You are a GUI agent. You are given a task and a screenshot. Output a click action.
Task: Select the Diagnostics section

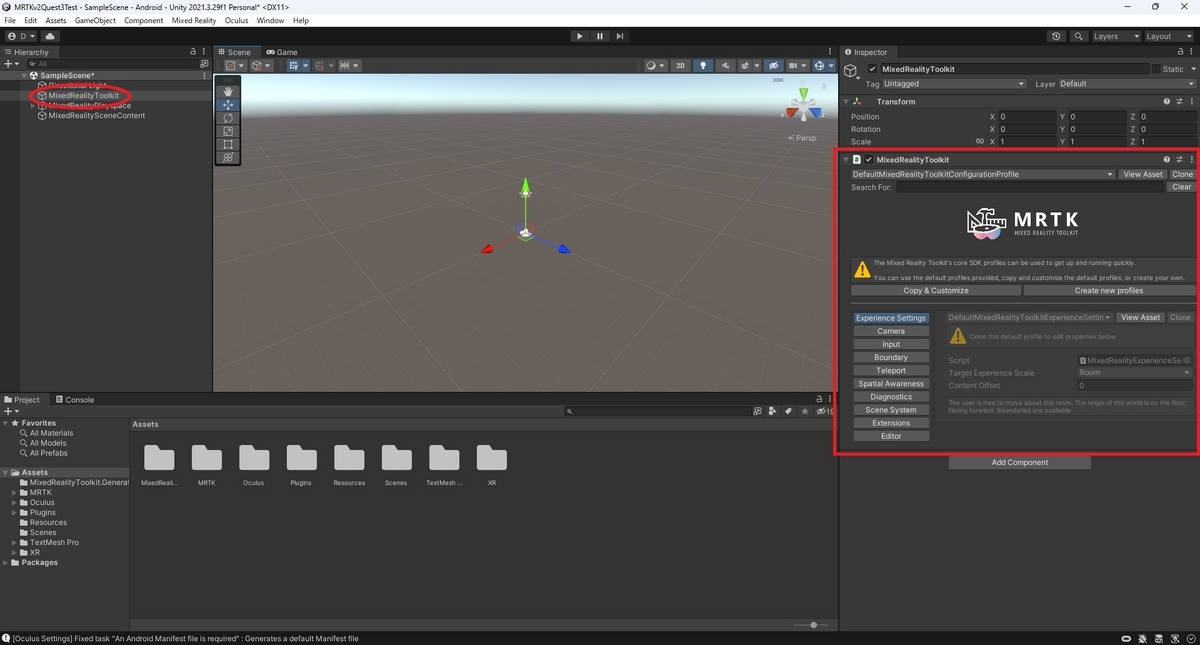891,397
